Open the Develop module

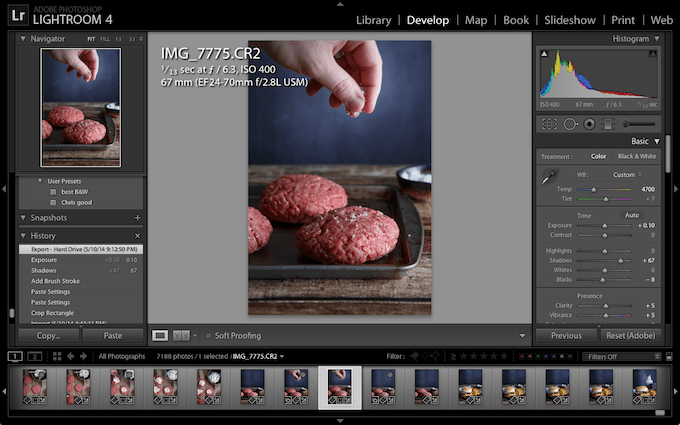(428, 20)
